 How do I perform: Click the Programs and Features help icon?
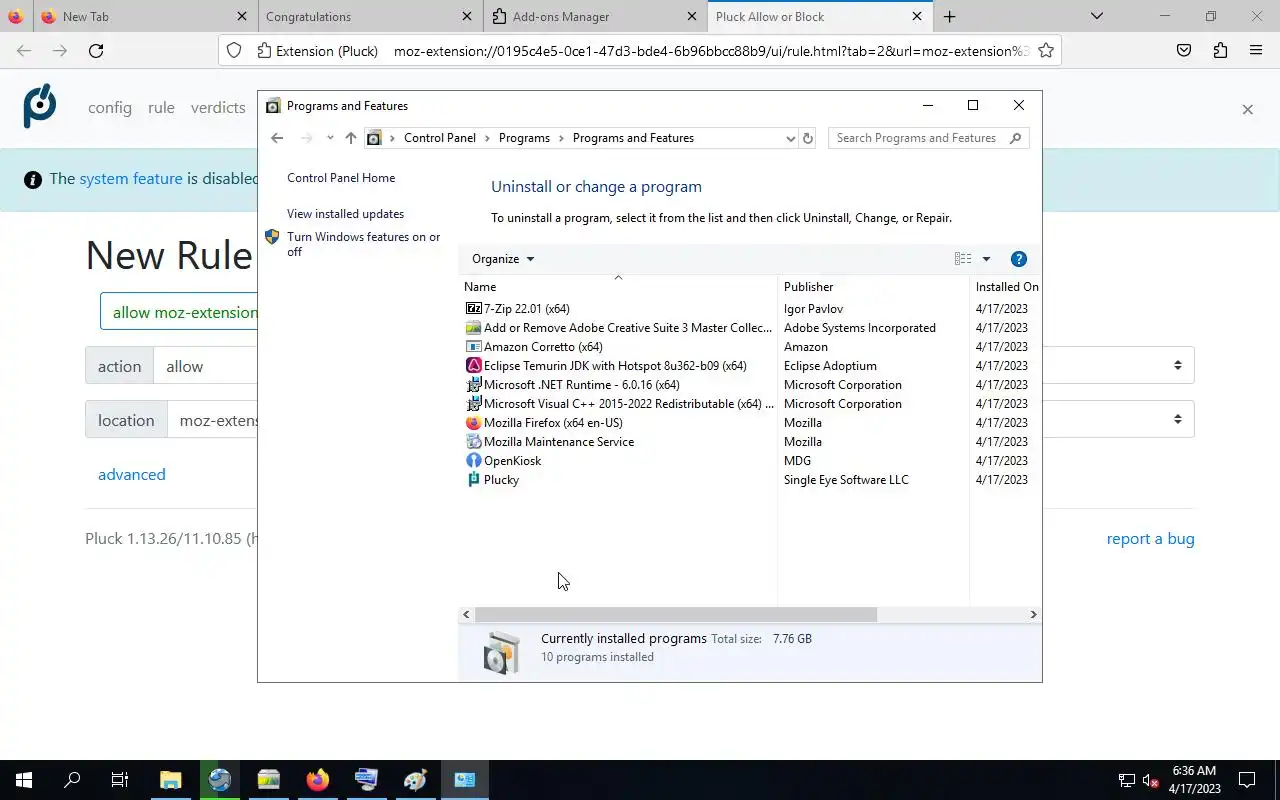coord(1019,259)
